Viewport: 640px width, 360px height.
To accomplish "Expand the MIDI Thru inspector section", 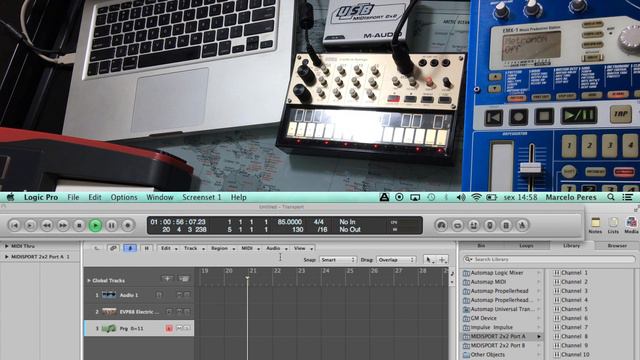I will pos(7,246).
